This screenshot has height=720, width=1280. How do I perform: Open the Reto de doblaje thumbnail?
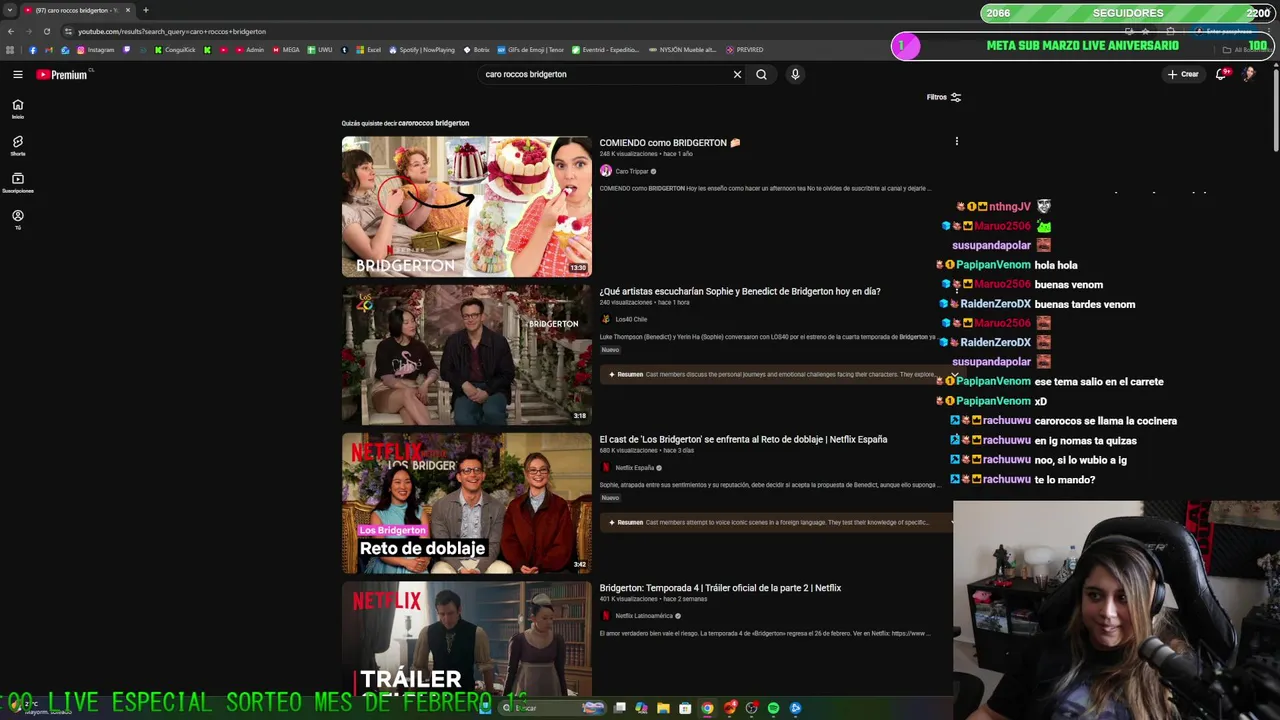tap(466, 502)
